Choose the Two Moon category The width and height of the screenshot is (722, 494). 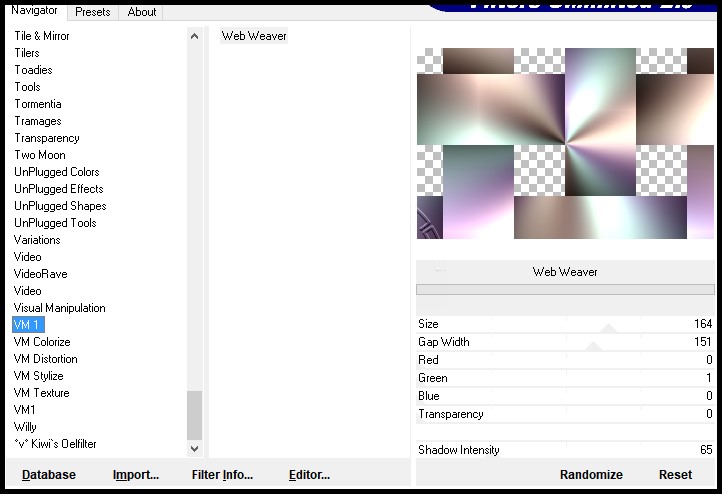coord(39,155)
